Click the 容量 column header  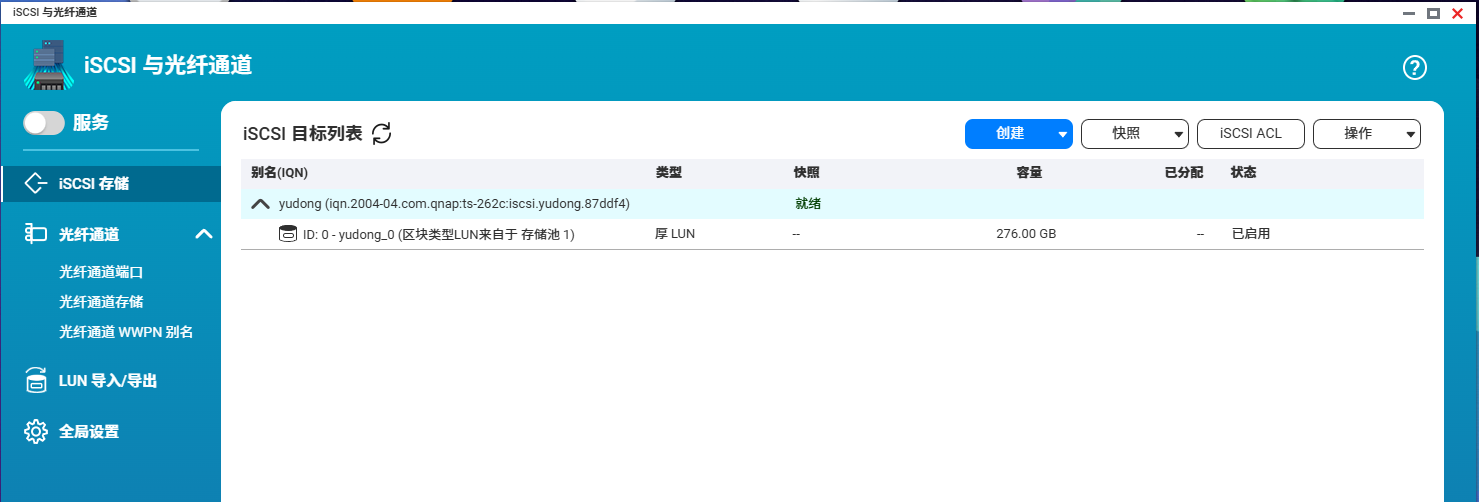[1029, 172]
